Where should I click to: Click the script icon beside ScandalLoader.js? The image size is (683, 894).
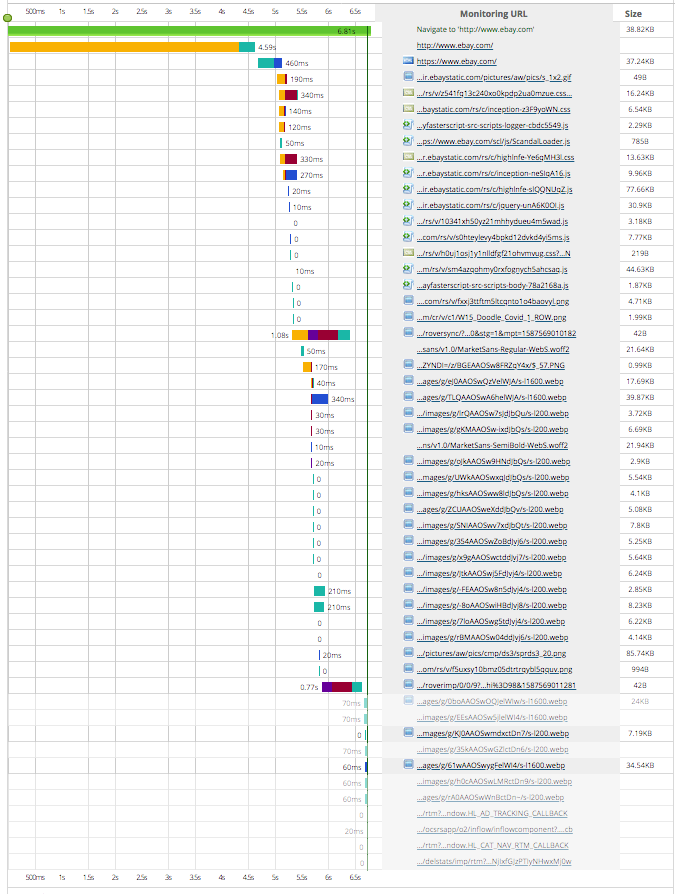(408, 140)
